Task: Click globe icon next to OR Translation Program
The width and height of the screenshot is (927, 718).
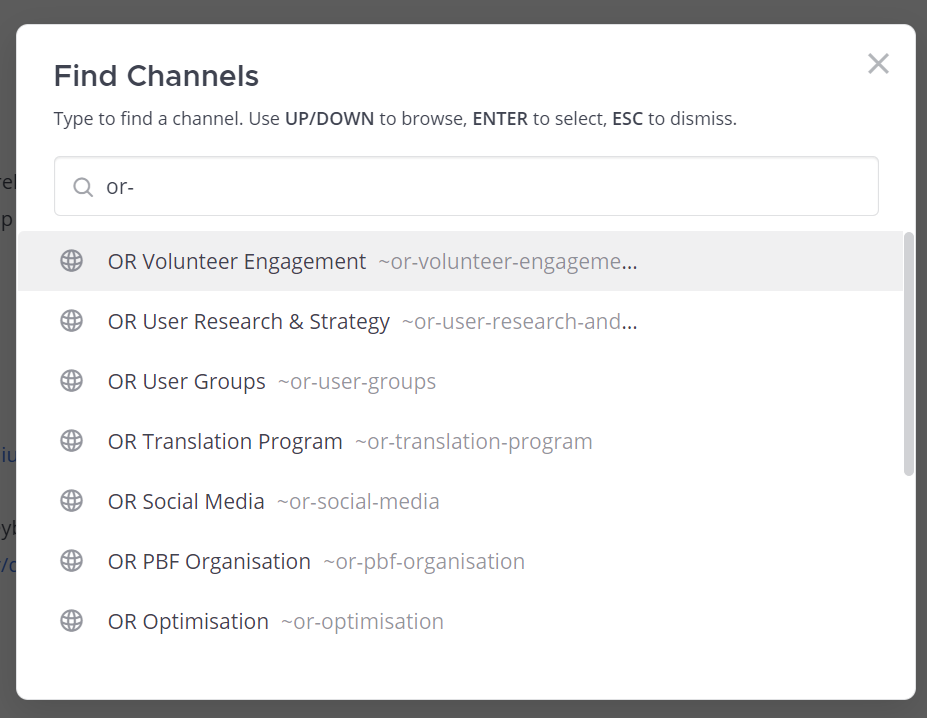Action: tap(71, 441)
